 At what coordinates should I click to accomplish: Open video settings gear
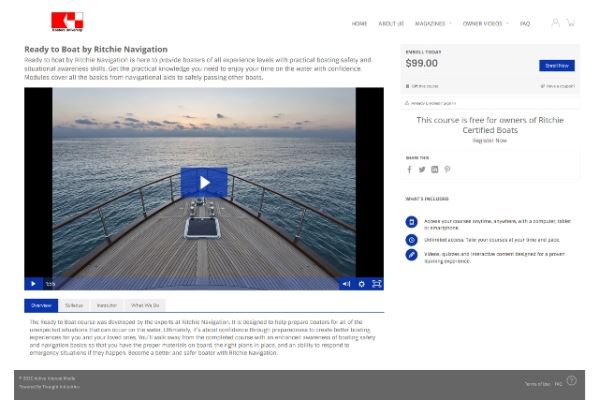(x=361, y=284)
